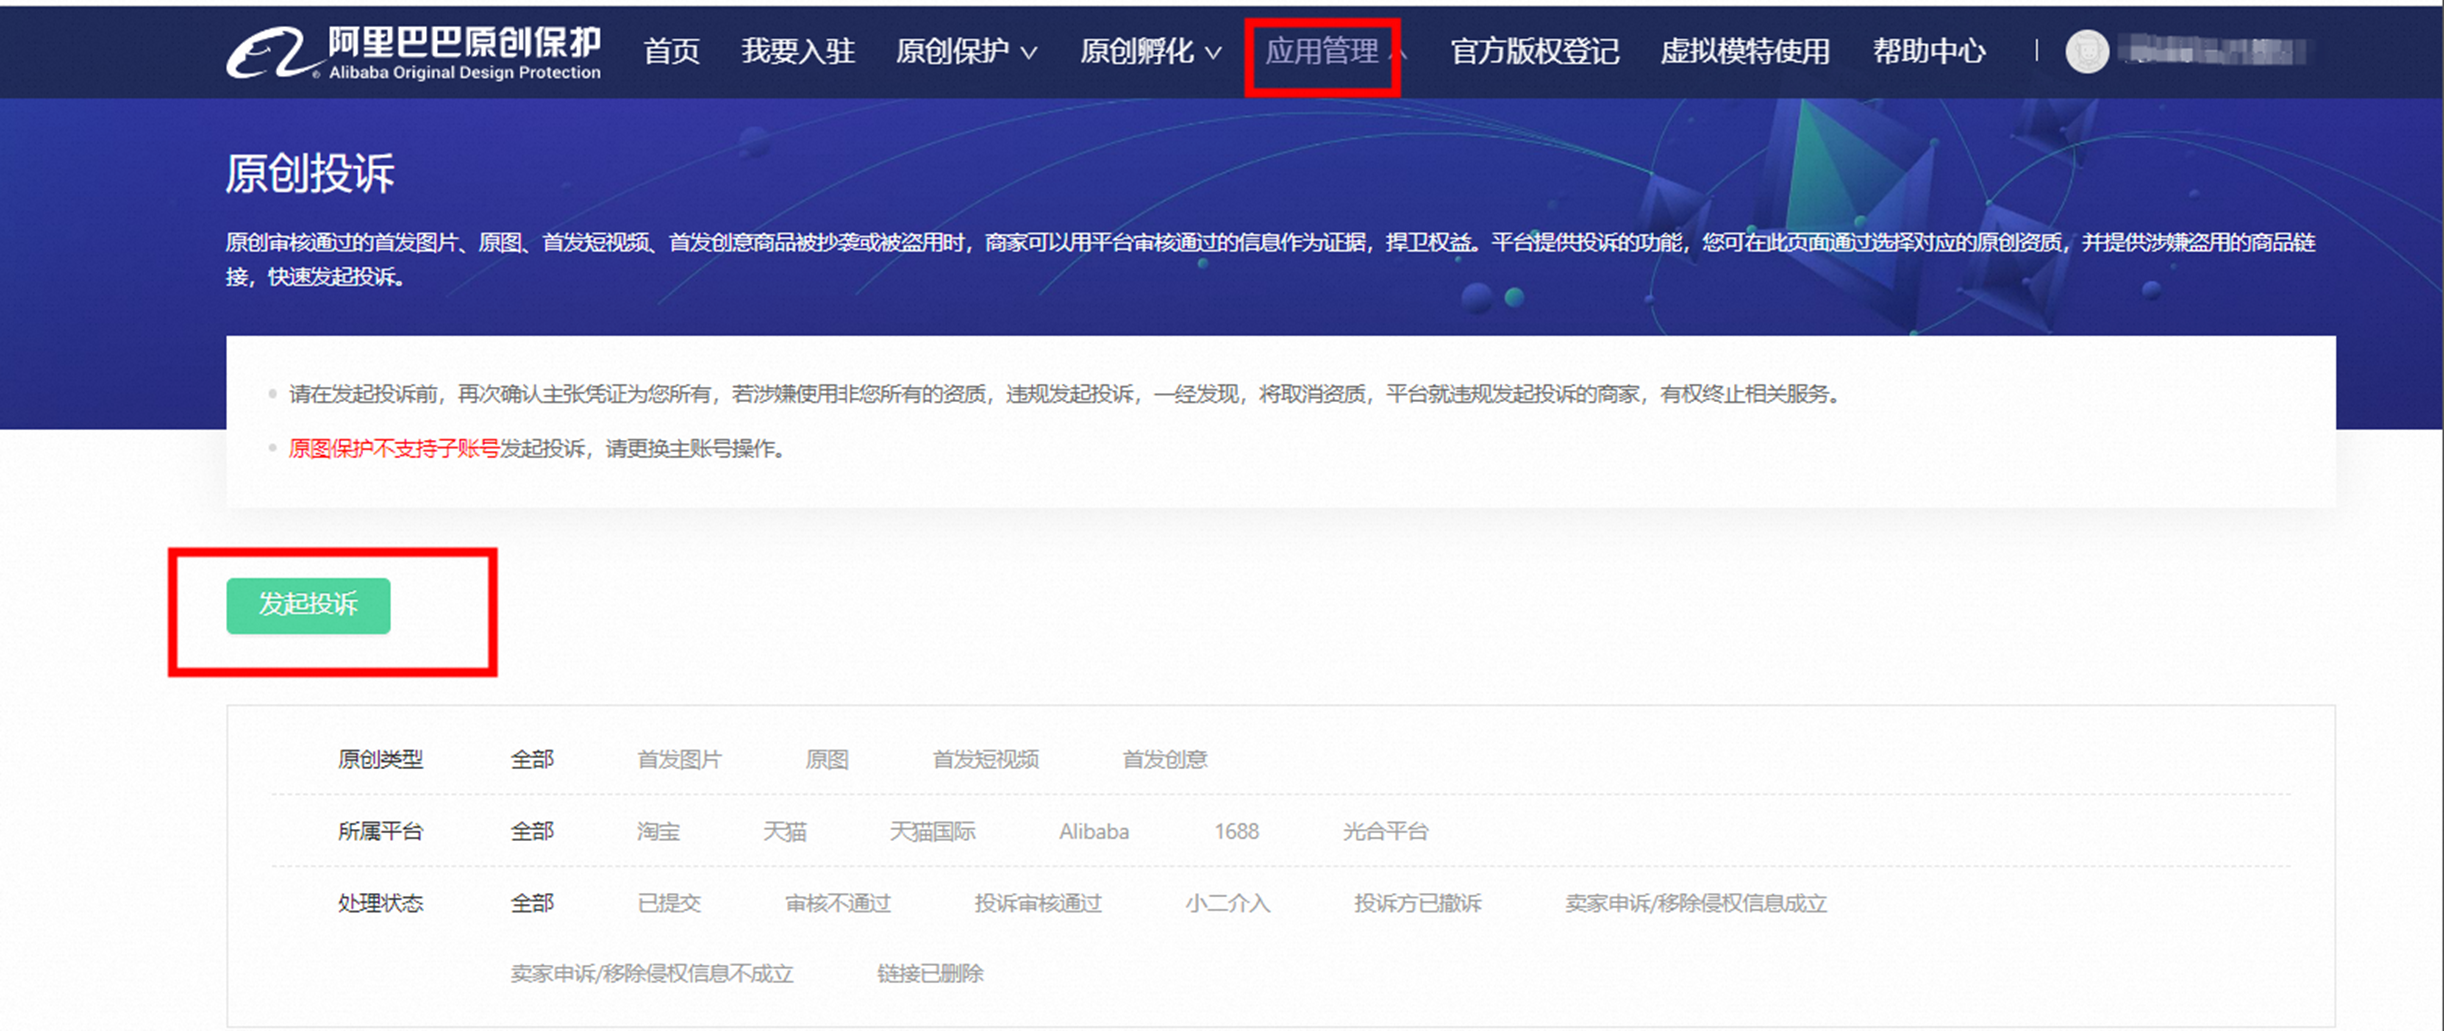Click the red 原图保护不支持子账号 notice text
The image size is (2444, 1031).
pyautogui.click(x=394, y=449)
